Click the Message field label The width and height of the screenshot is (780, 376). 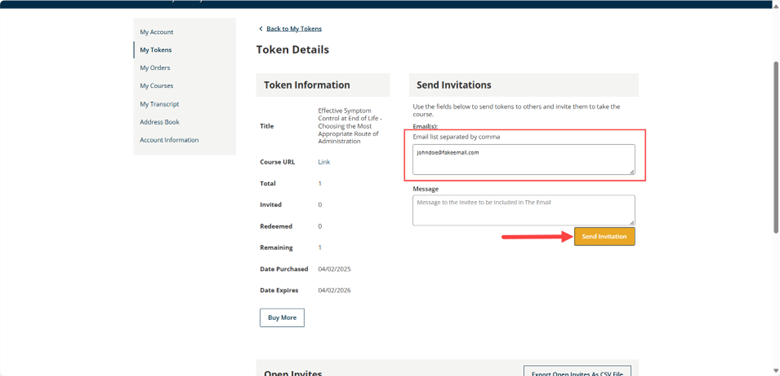pyautogui.click(x=425, y=189)
